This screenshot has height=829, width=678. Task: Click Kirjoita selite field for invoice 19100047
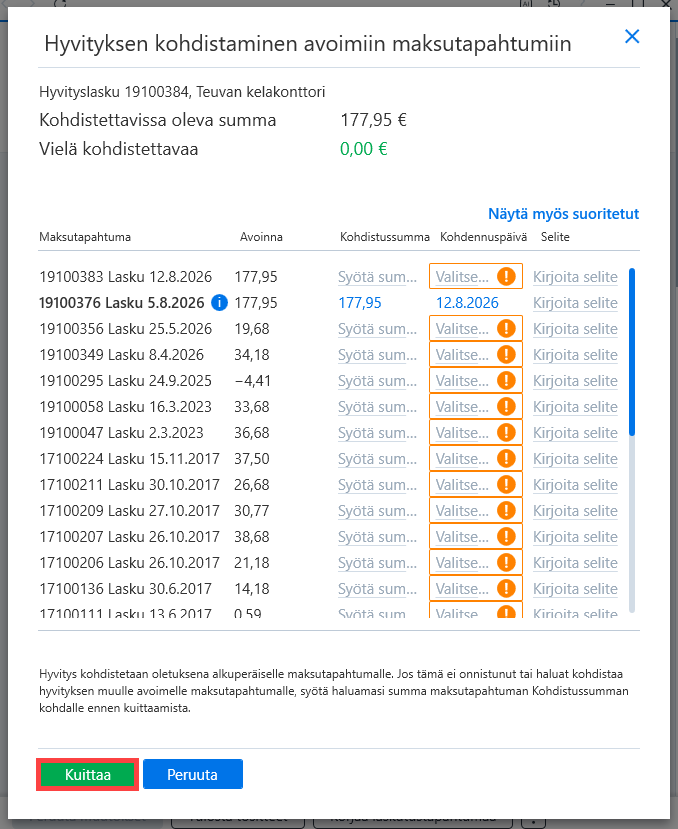[x=575, y=432]
